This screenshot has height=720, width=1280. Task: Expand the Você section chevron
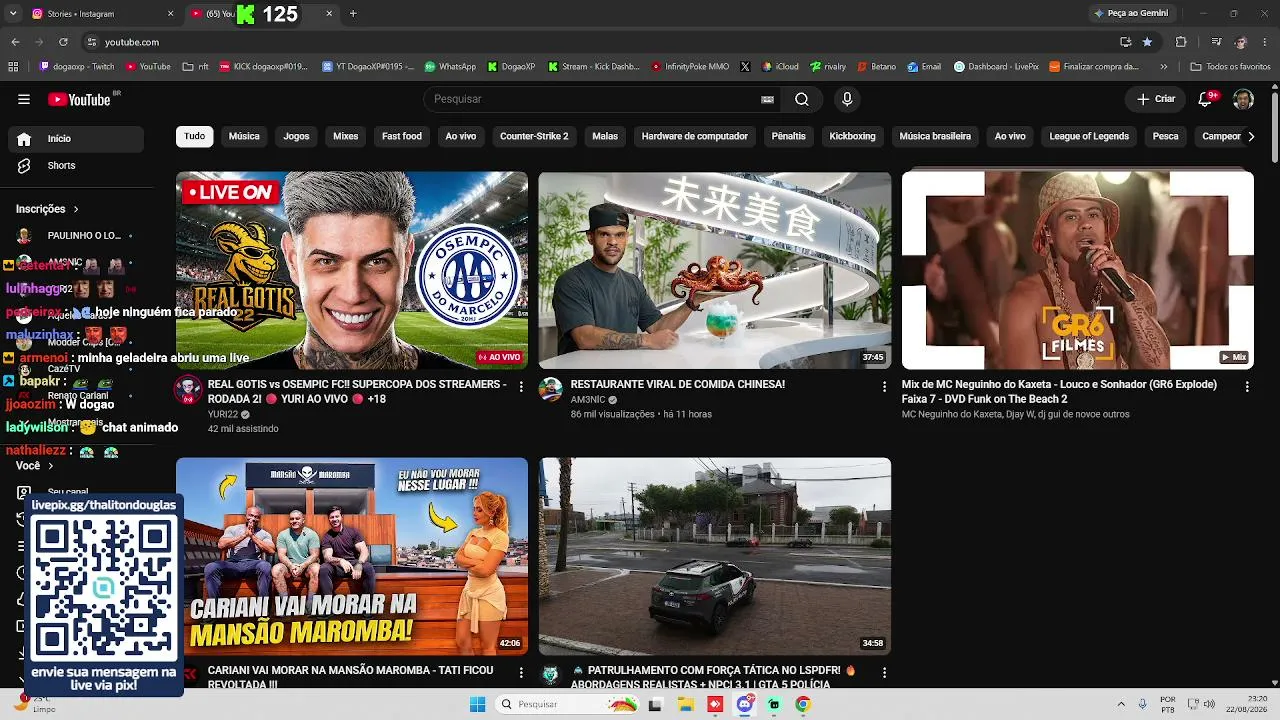point(51,466)
